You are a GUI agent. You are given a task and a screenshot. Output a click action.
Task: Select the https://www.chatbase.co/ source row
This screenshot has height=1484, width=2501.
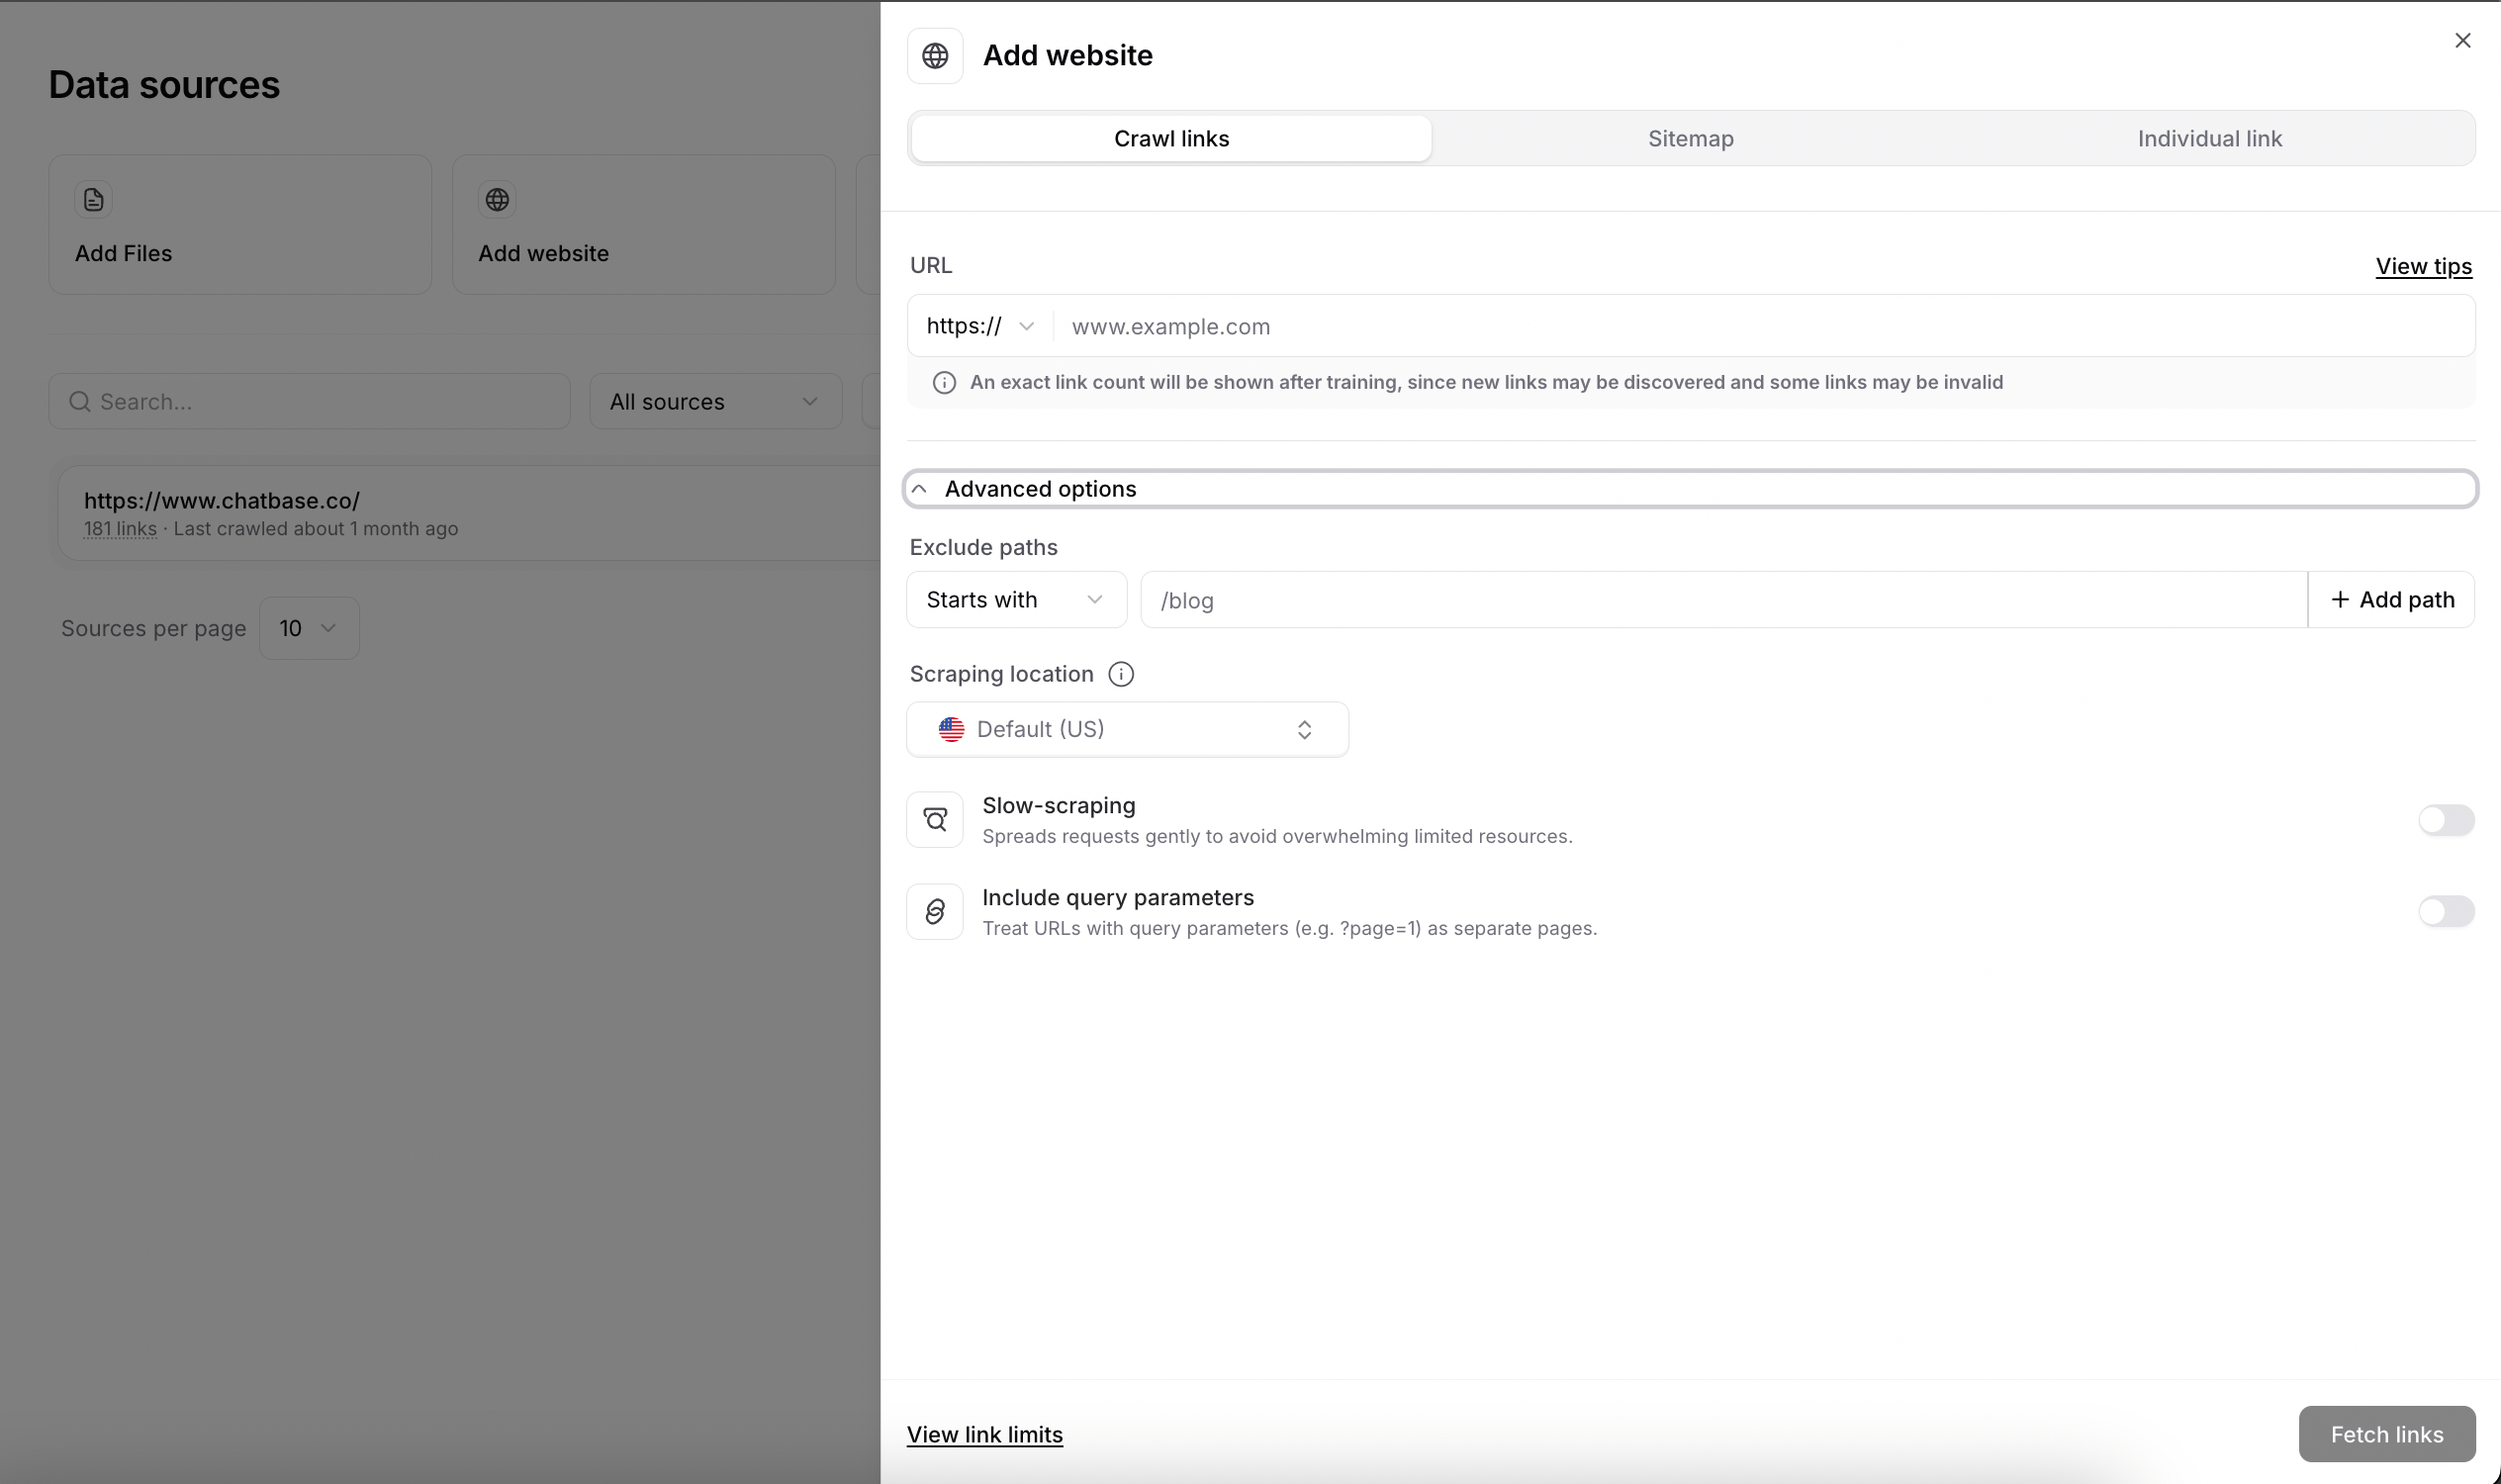pyautogui.click(x=468, y=513)
